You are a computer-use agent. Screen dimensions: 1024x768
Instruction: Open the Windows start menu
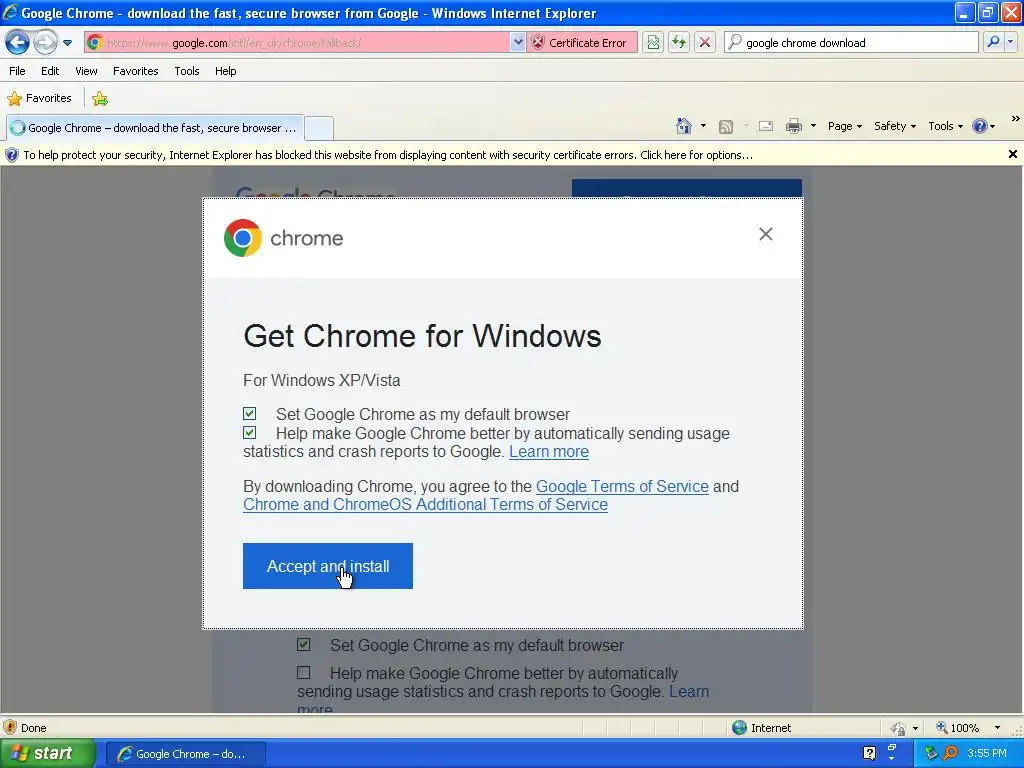tap(48, 754)
